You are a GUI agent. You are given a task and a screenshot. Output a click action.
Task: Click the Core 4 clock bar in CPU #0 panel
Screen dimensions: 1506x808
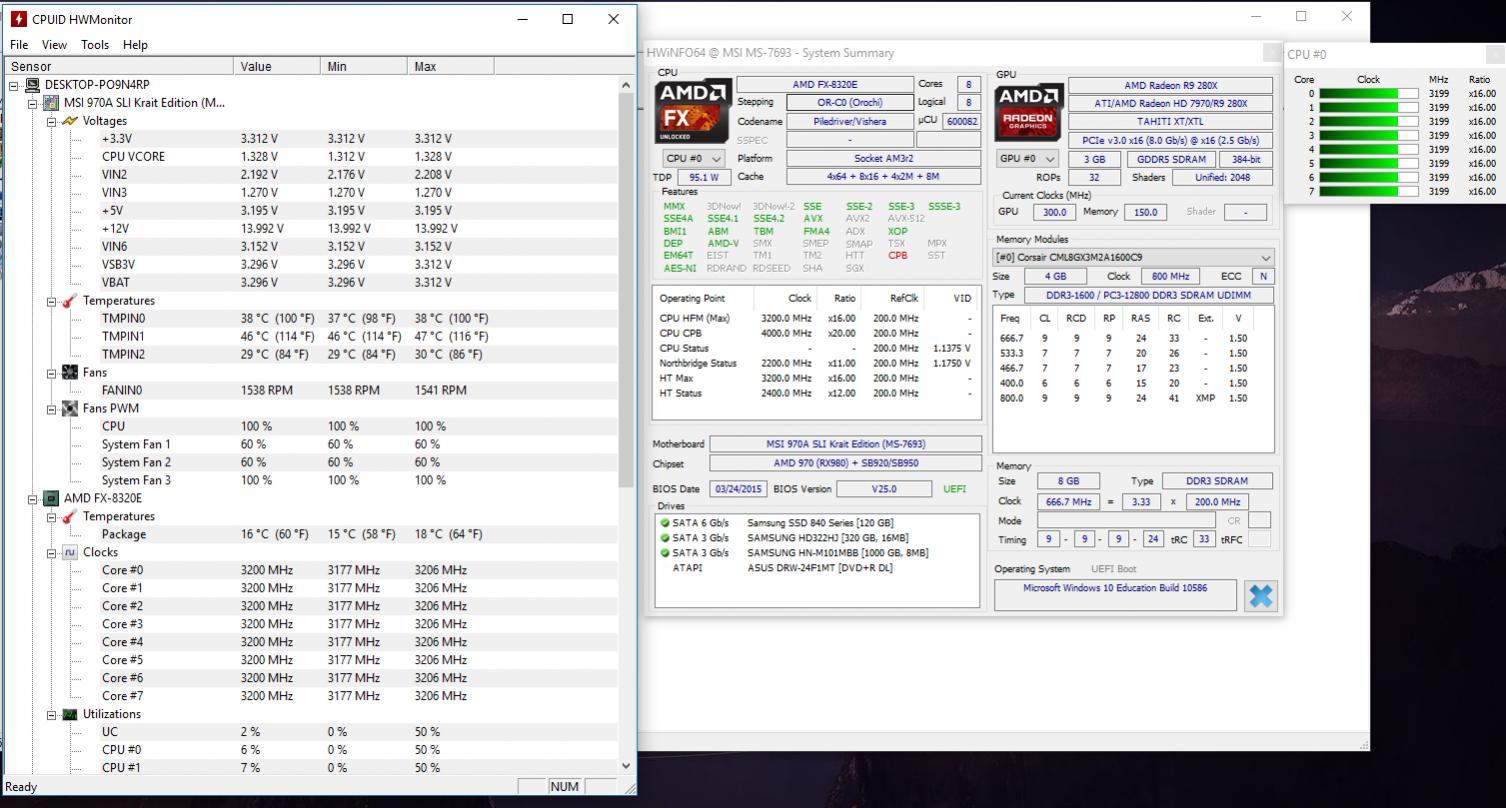(x=1369, y=149)
